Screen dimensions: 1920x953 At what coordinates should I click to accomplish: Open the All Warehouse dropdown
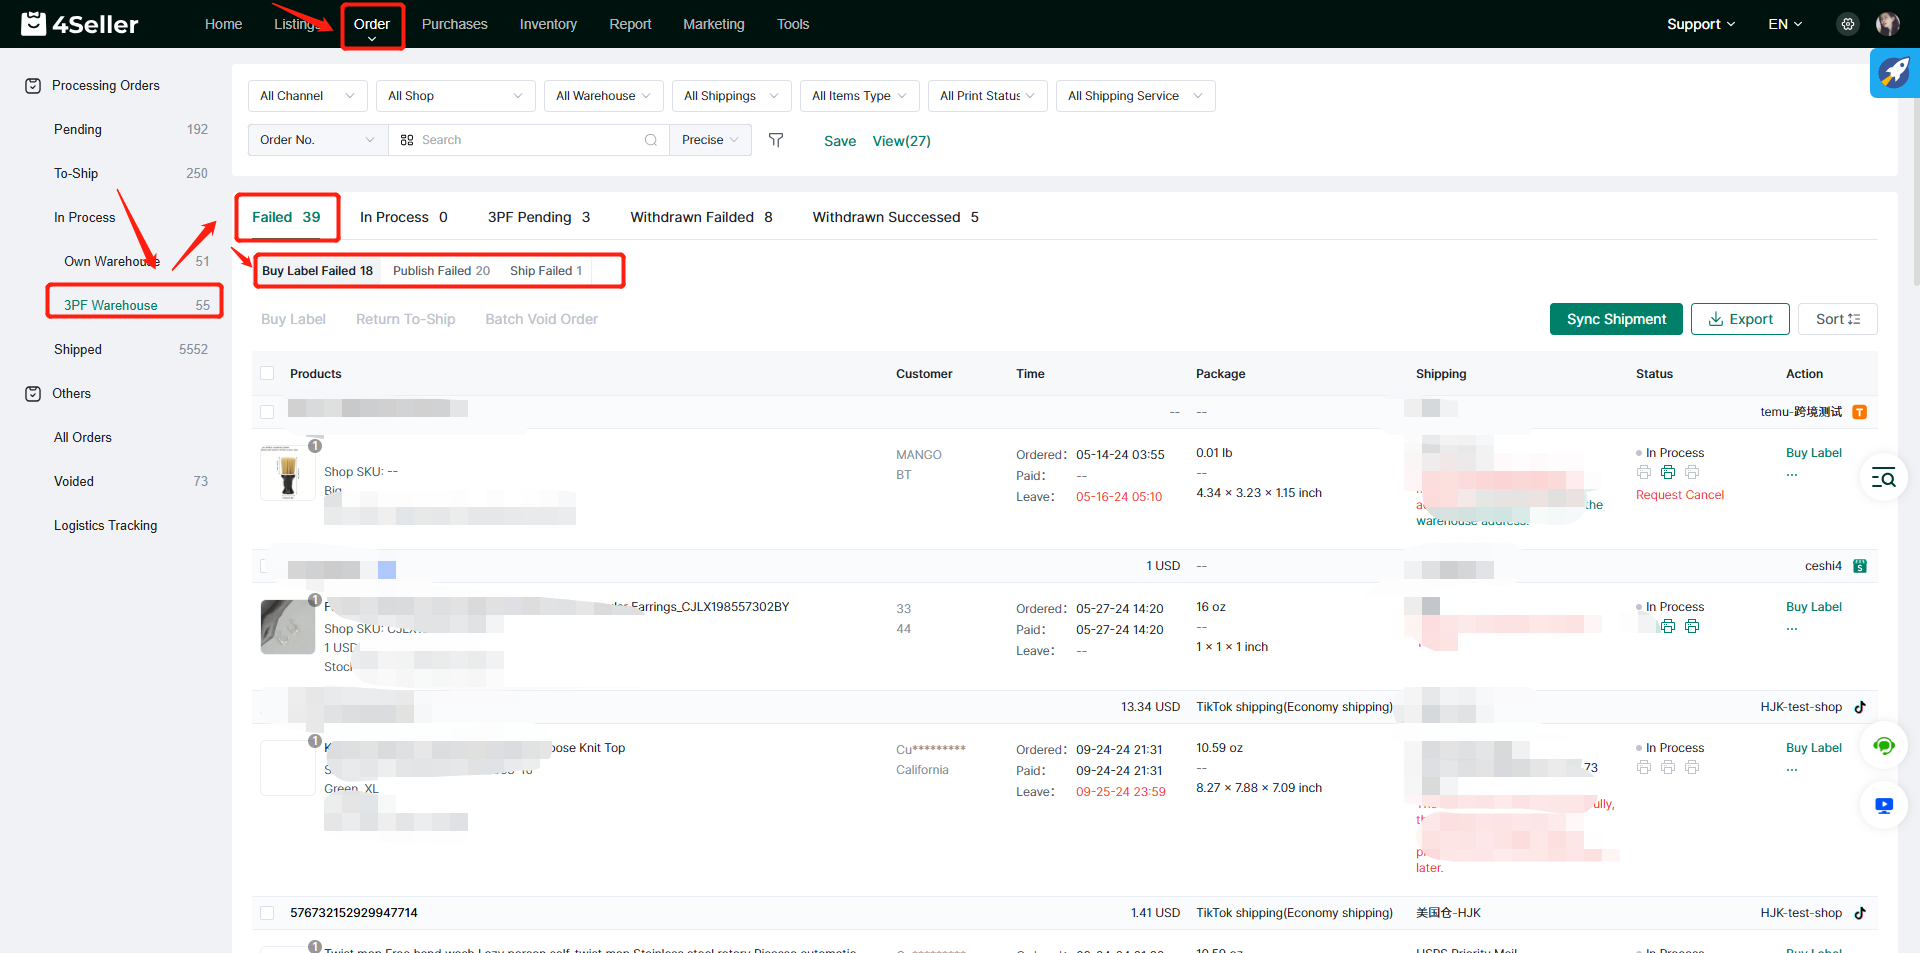click(x=603, y=96)
